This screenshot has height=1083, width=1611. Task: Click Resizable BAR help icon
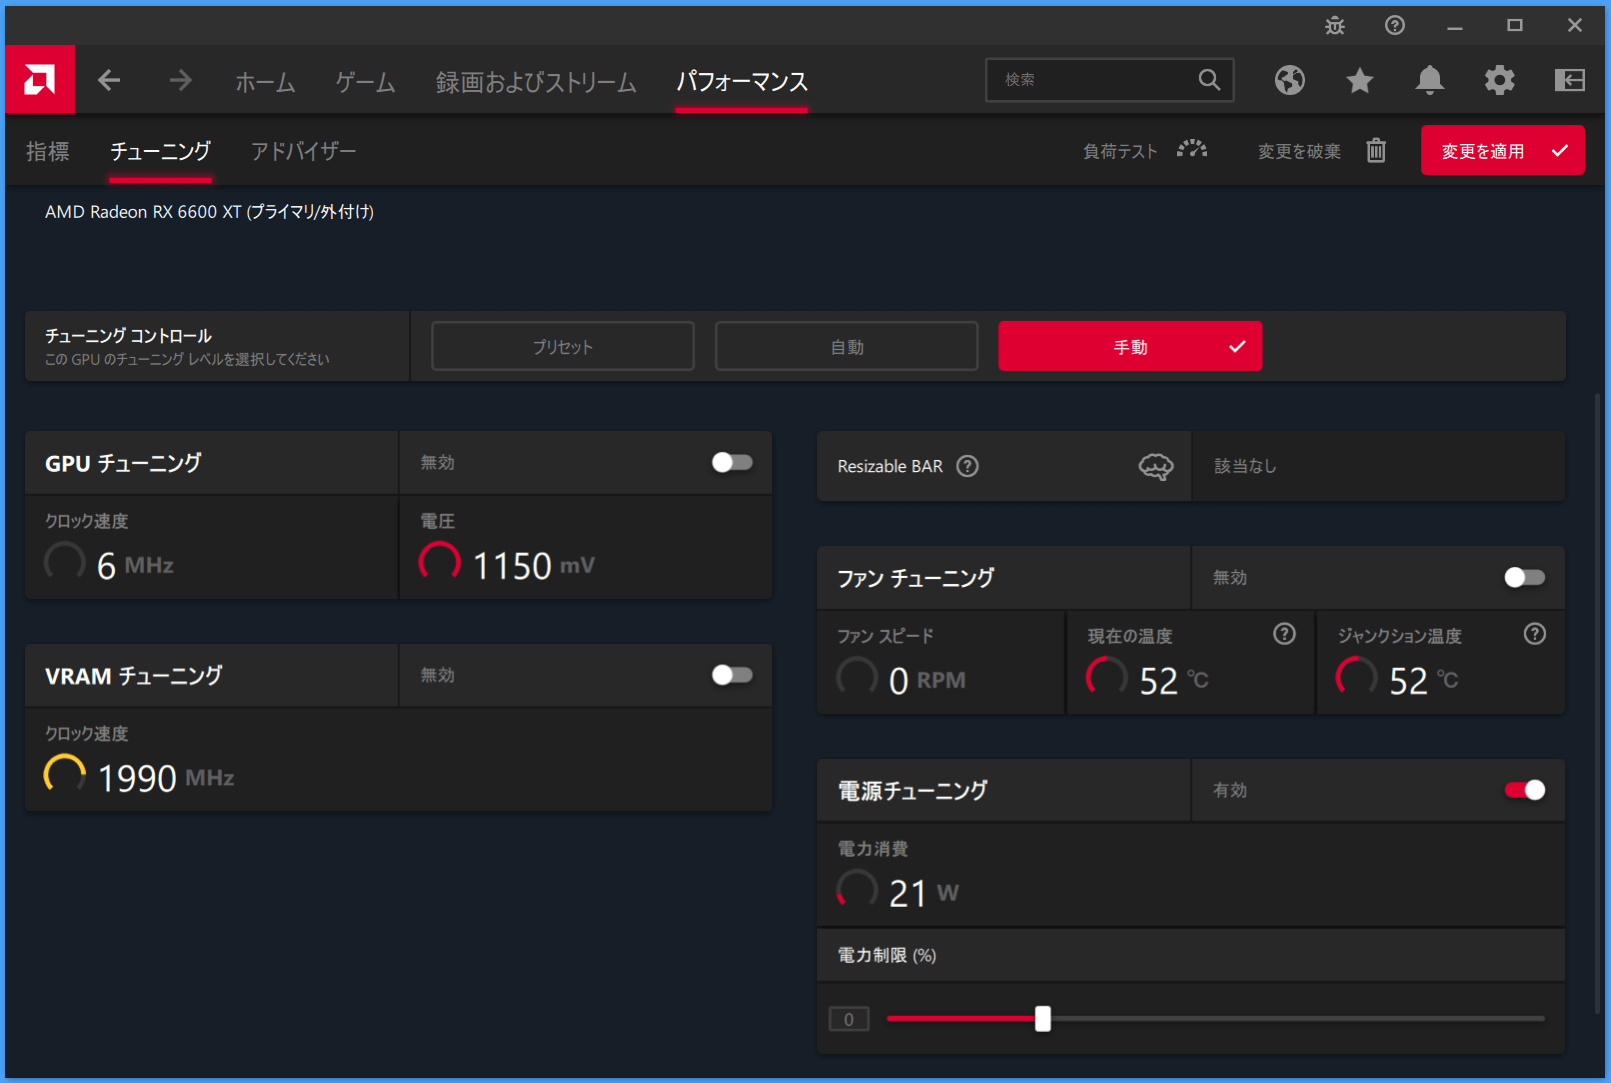[x=967, y=466]
